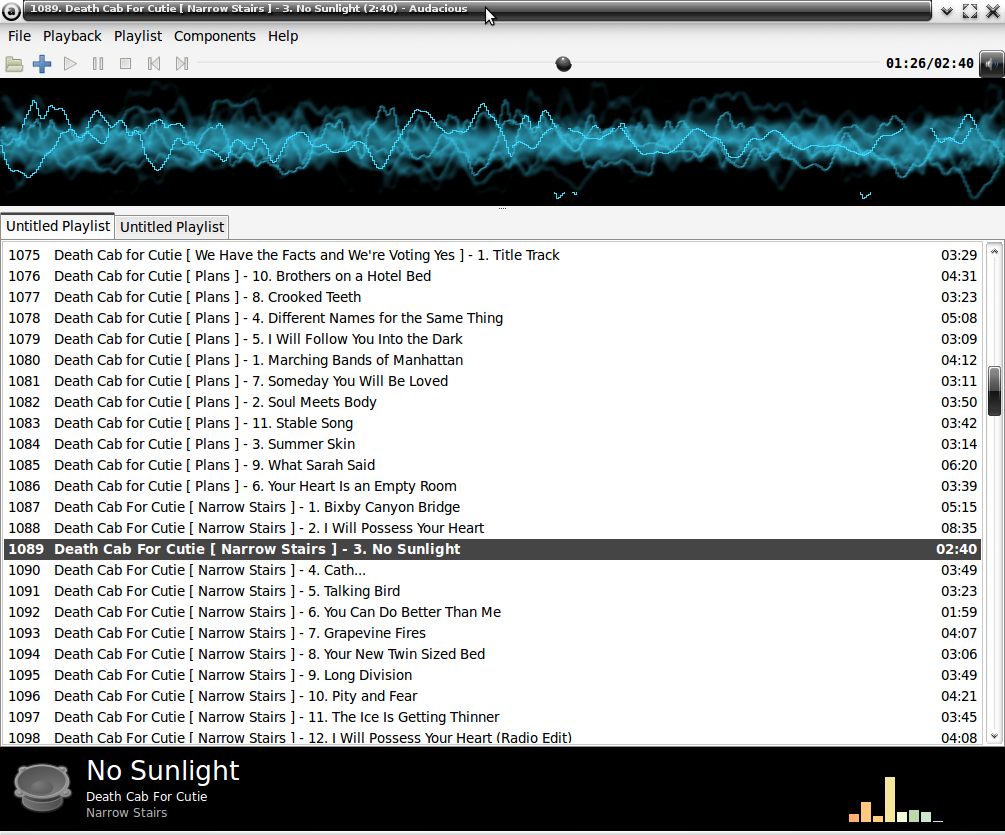The width and height of the screenshot is (1005, 835).
Task: Click the playlist scrollbar down arrow
Action: [x=994, y=736]
